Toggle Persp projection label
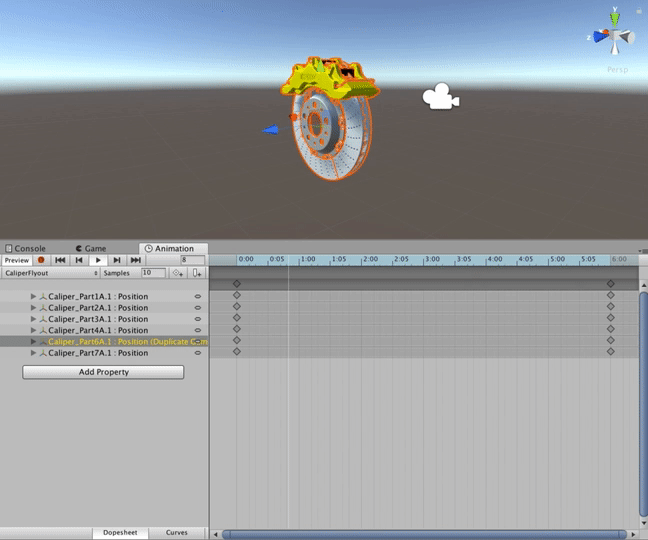 pos(616,70)
